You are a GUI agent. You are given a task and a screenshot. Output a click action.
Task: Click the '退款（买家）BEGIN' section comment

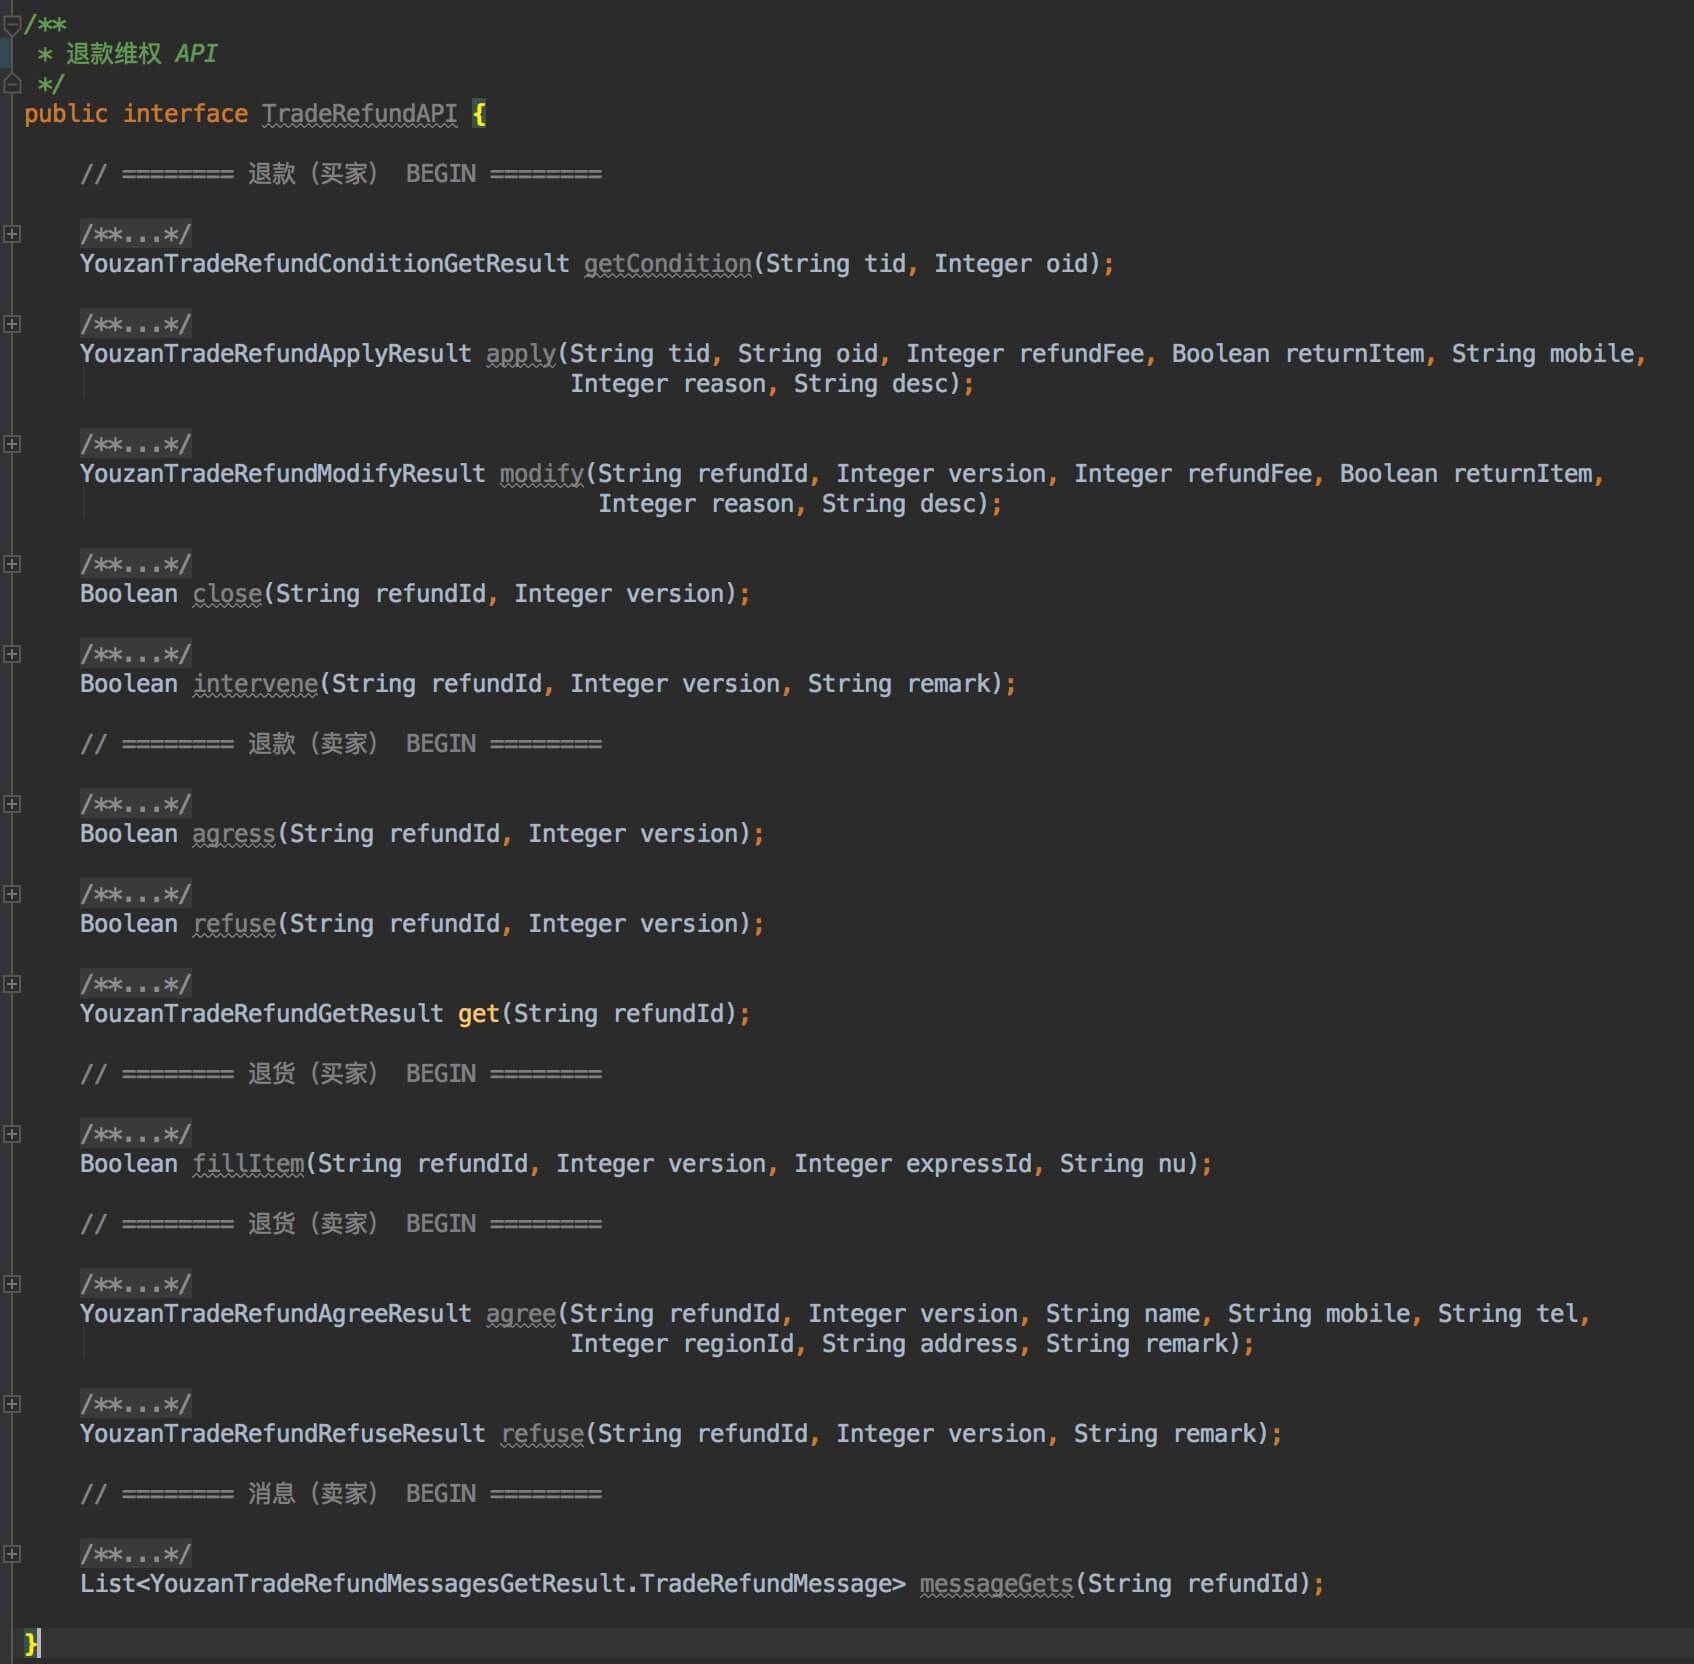coord(341,174)
